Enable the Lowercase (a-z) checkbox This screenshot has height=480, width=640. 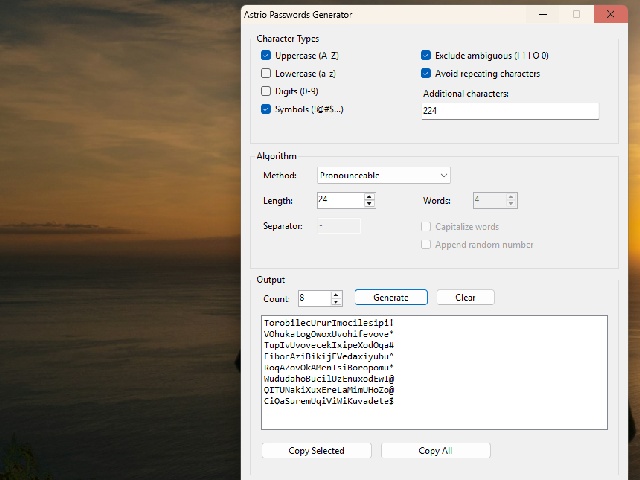[266, 73]
